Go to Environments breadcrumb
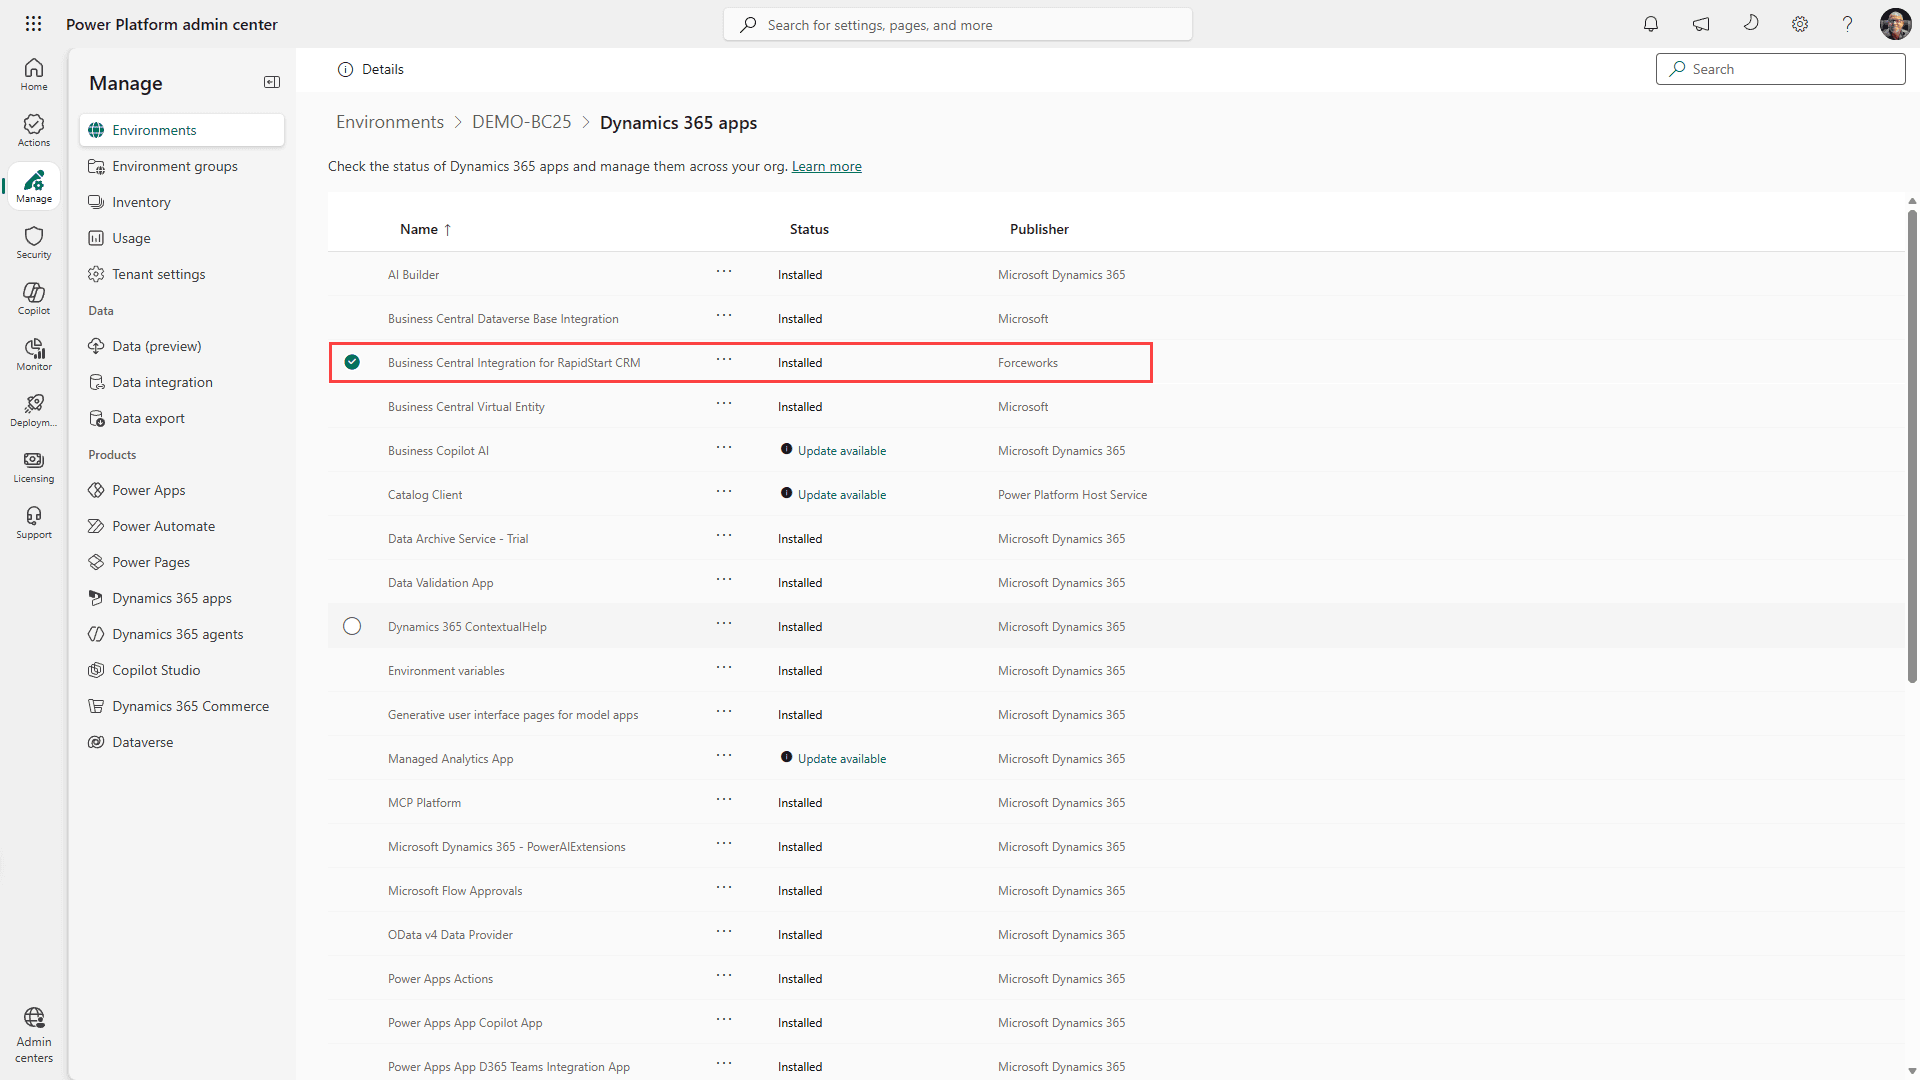Screen dimensions: 1920x1080 pyautogui.click(x=390, y=122)
